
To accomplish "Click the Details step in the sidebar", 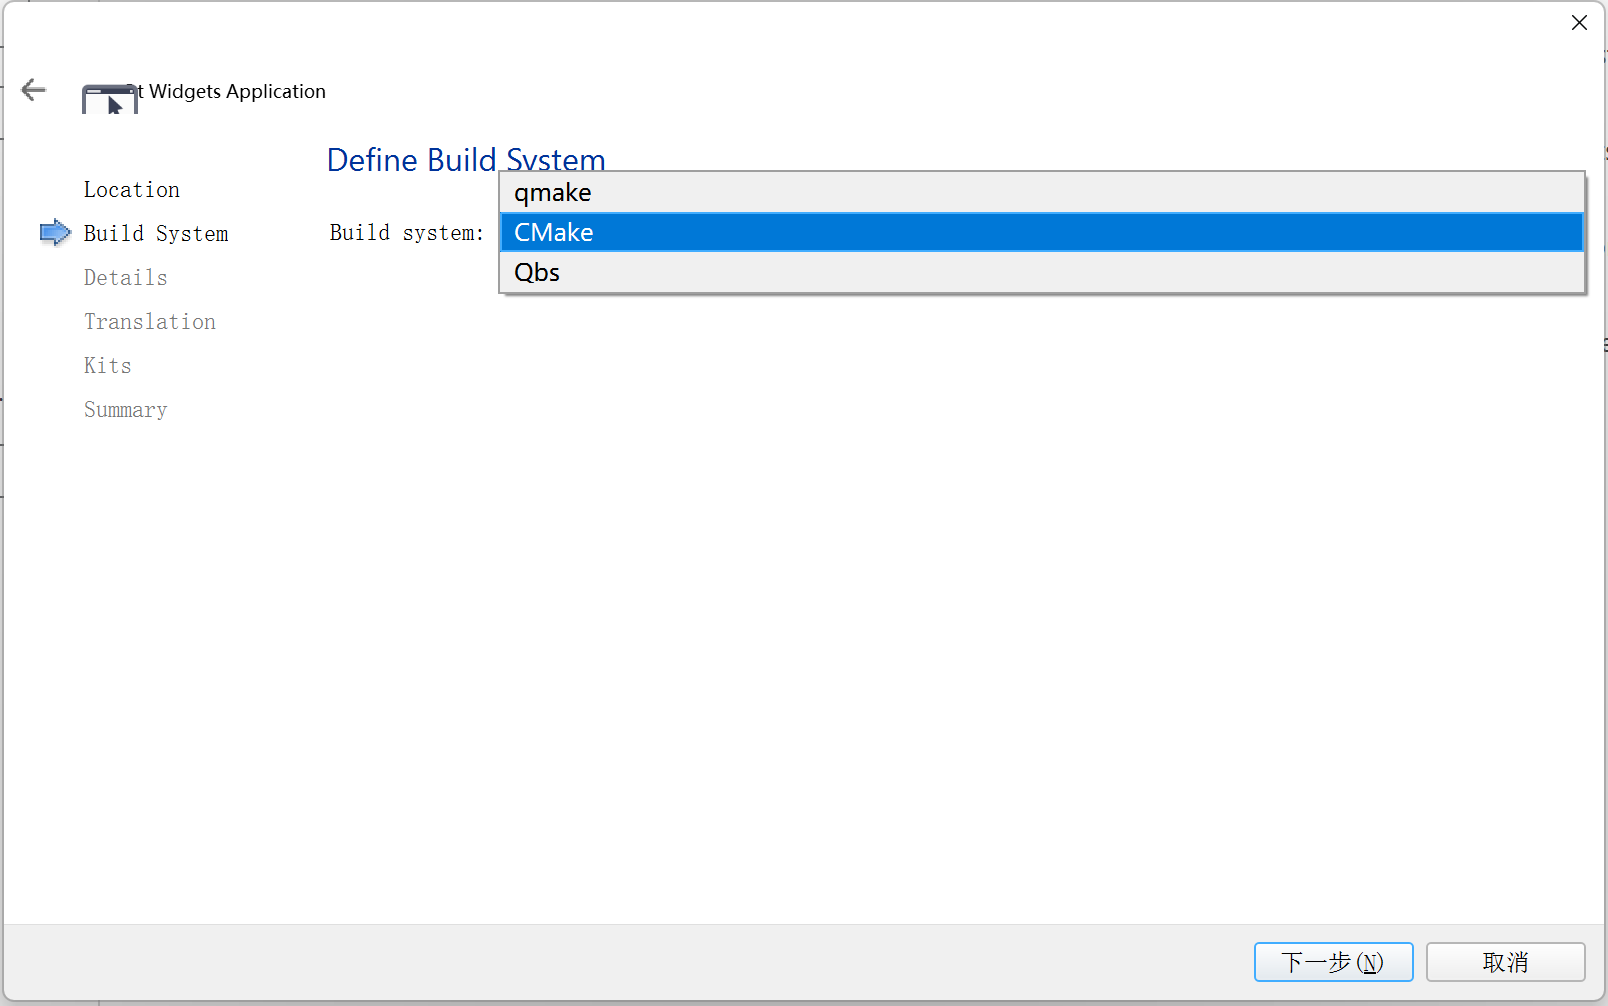I will click(x=126, y=278).
